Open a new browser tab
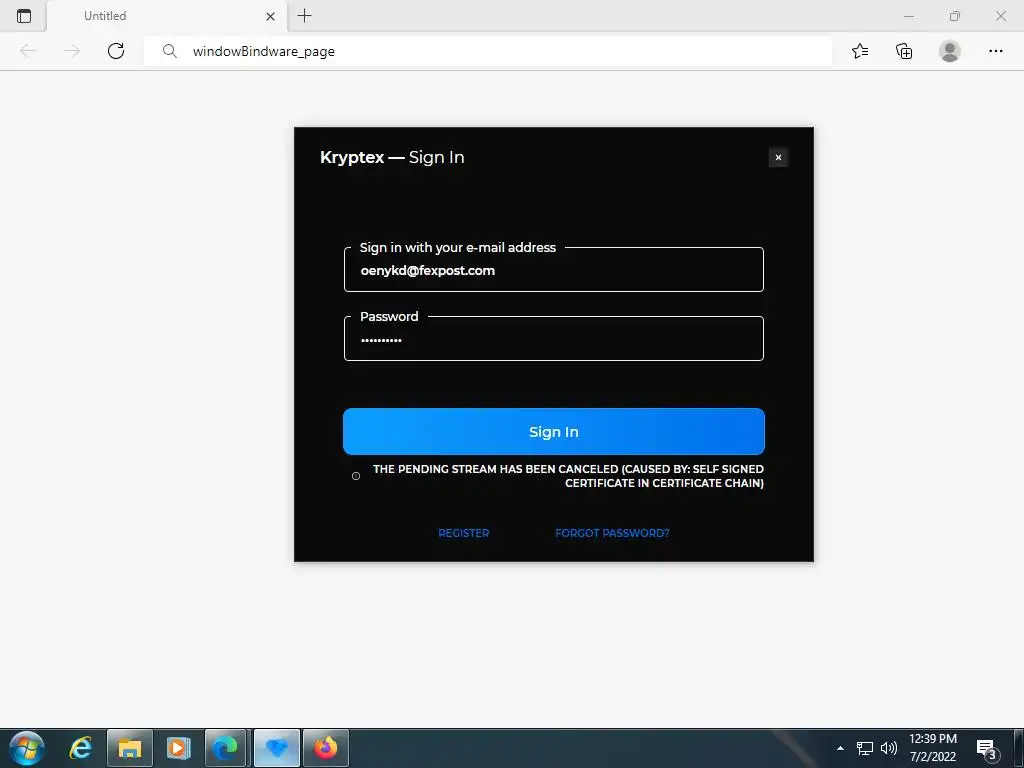Image resolution: width=1024 pixels, height=768 pixels. [x=304, y=16]
